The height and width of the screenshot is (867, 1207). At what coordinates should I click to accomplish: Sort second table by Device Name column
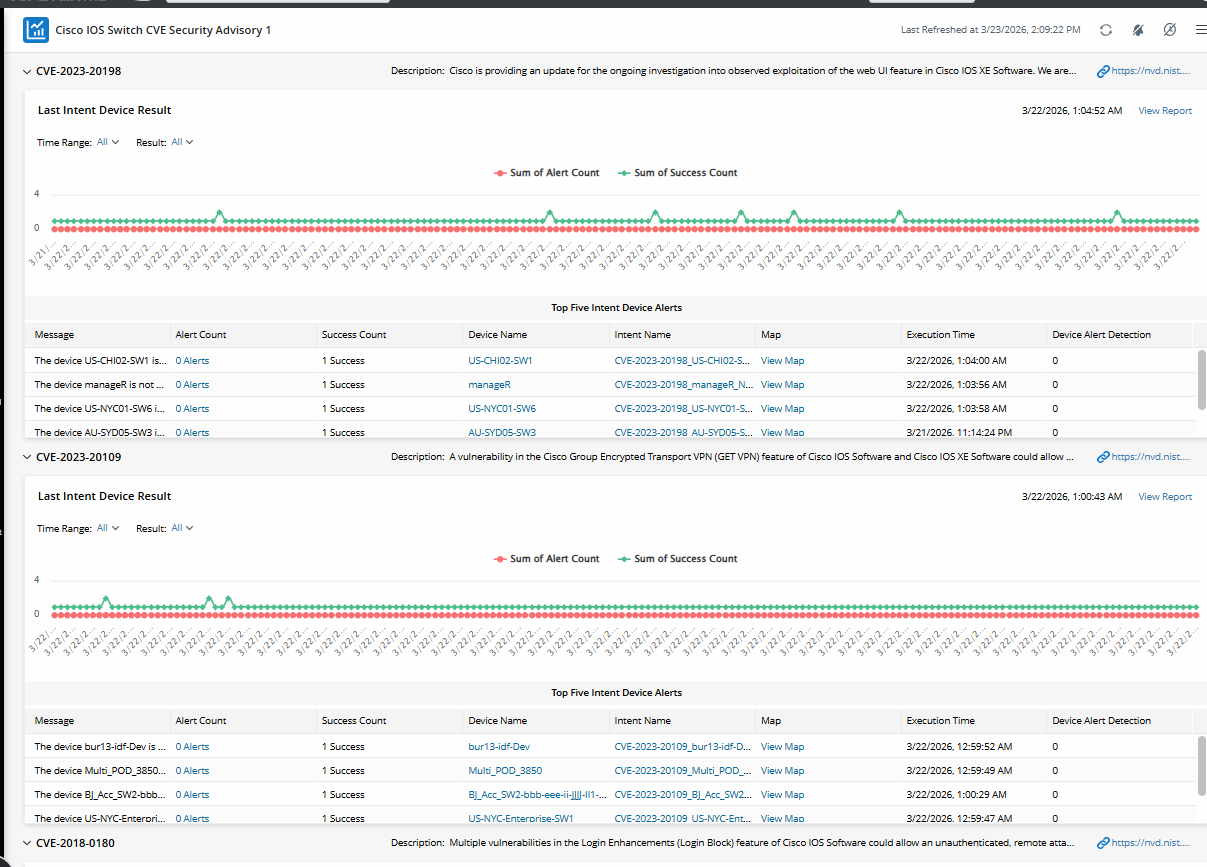click(x=497, y=721)
